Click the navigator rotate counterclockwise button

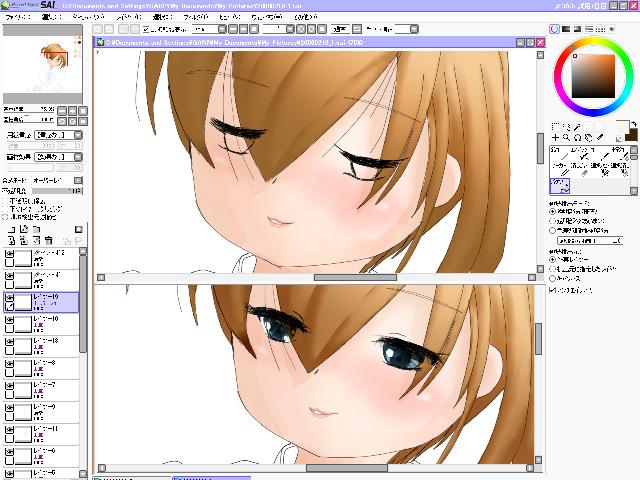coord(62,121)
